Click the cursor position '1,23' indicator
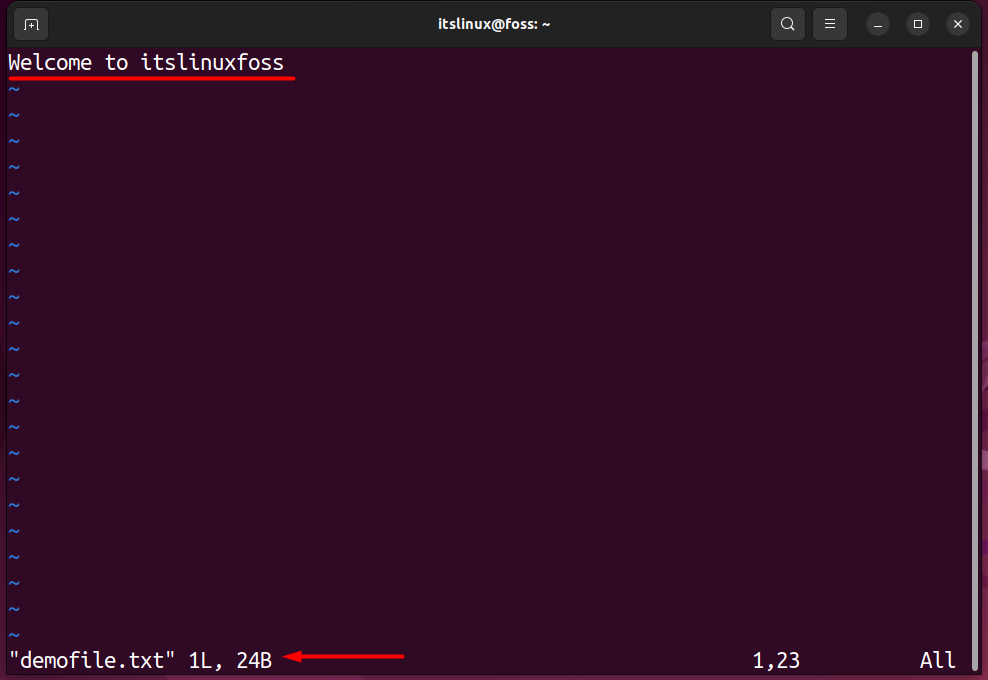This screenshot has height=680, width=988. (776, 660)
